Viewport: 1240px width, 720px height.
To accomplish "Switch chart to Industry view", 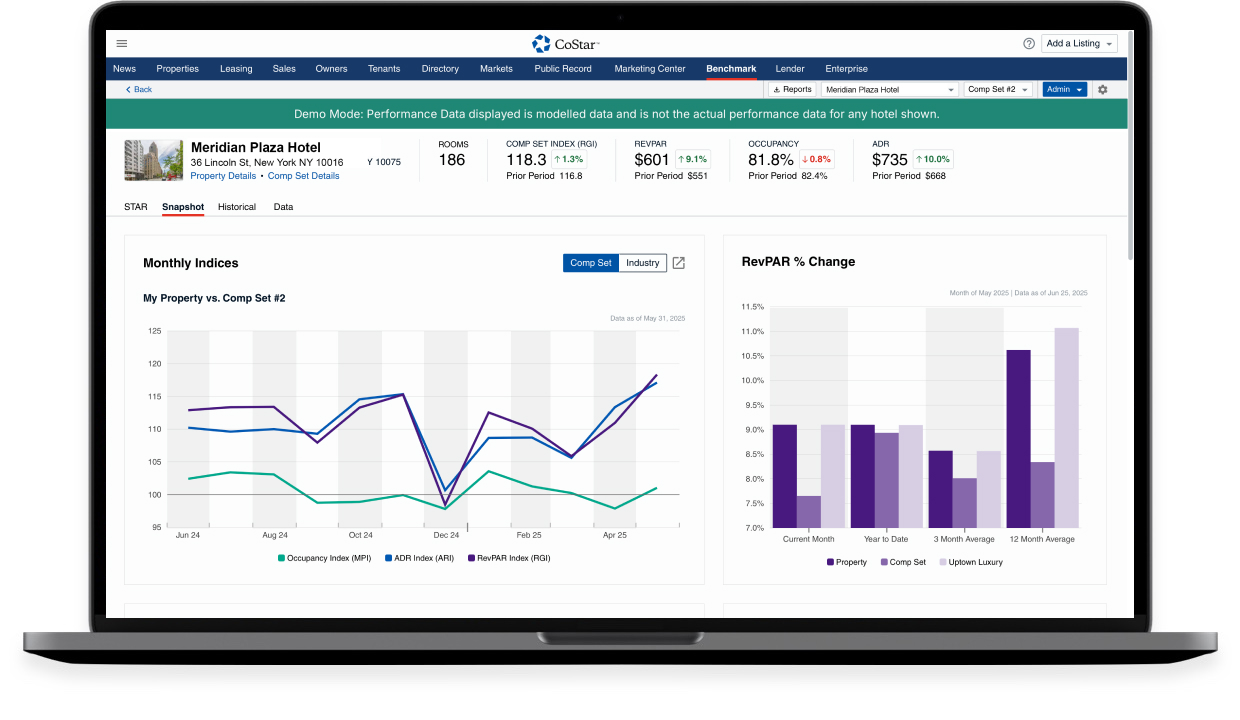I will coord(643,263).
